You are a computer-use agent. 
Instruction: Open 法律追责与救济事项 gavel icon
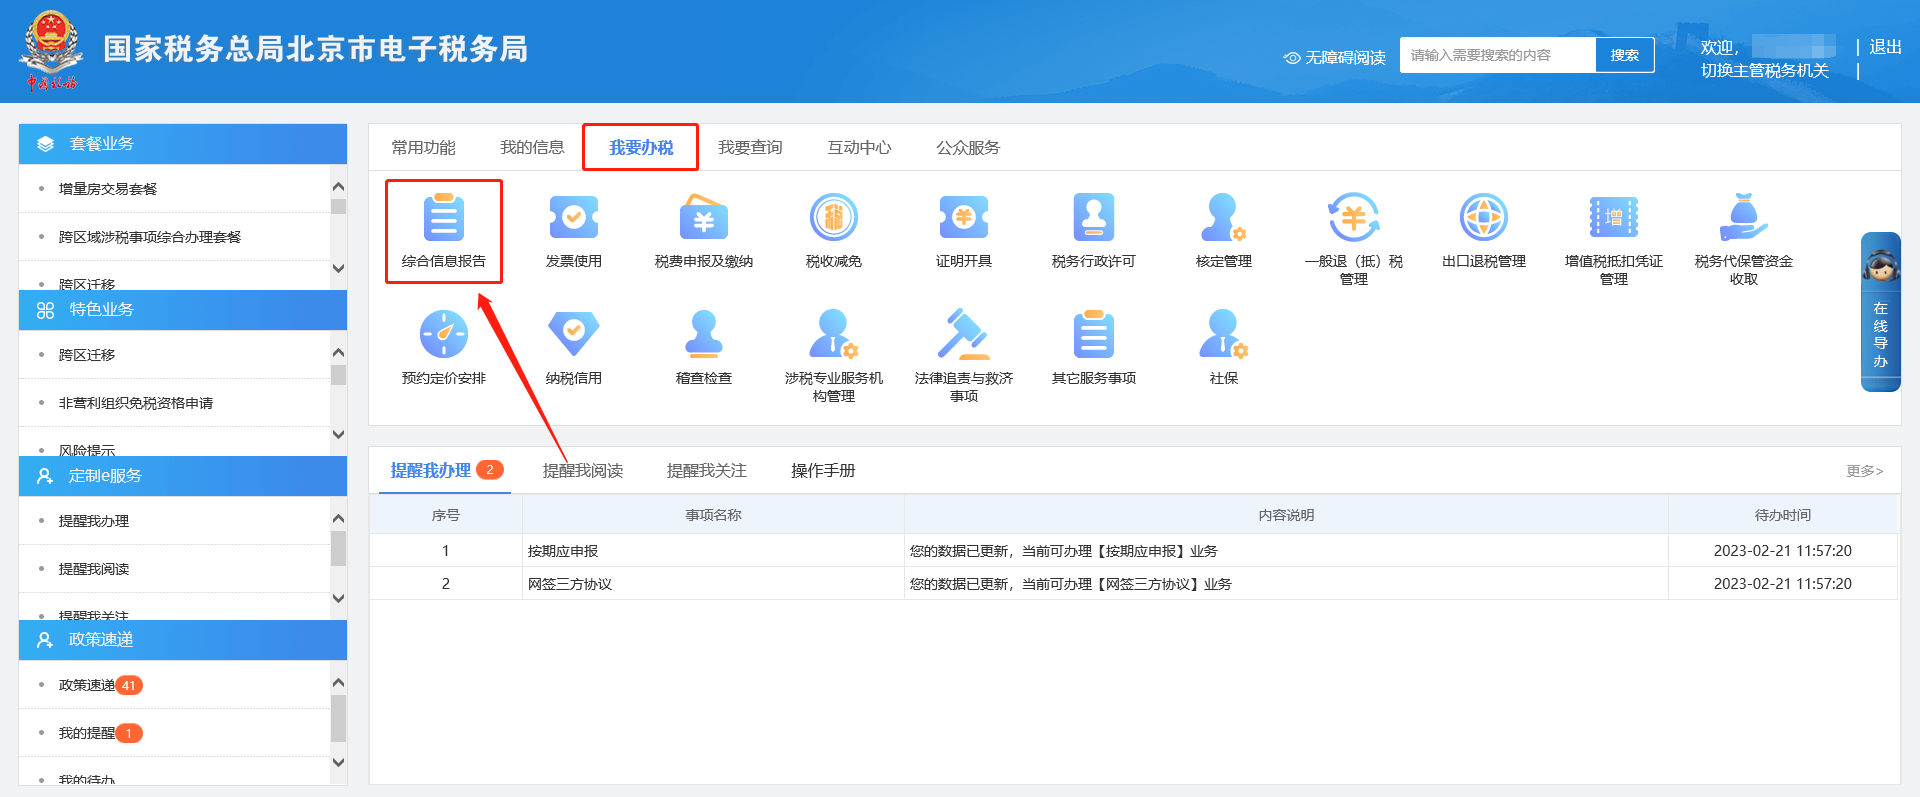pos(963,335)
